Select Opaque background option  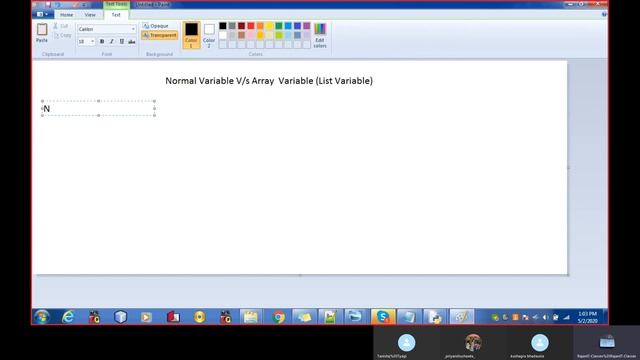point(156,26)
